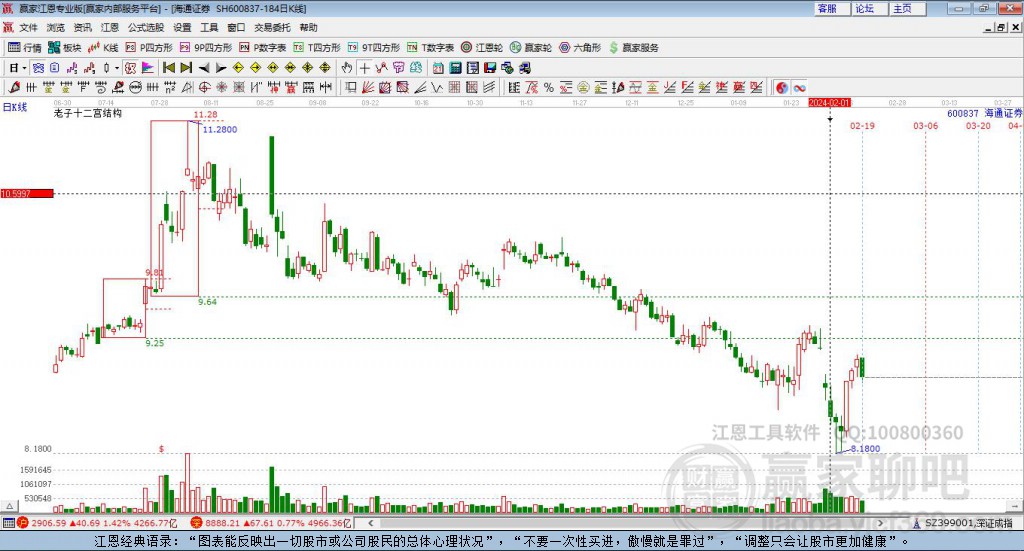This screenshot has width=1024, height=551.
Task: Click the SZ399001 深证成指 status entry
Action: [x=968, y=523]
